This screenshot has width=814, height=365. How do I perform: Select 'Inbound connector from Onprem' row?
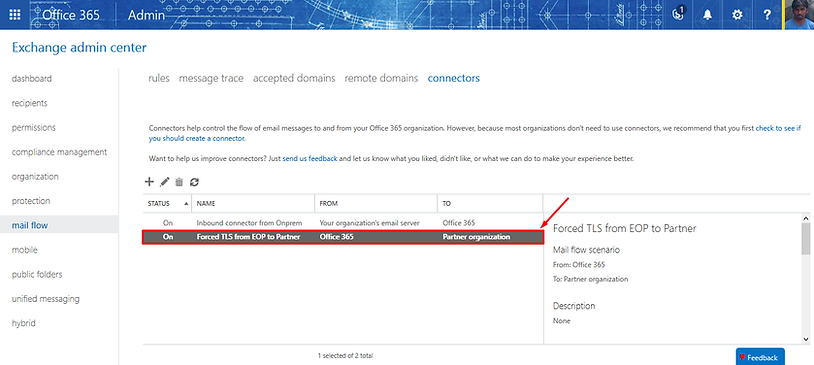pyautogui.click(x=343, y=223)
